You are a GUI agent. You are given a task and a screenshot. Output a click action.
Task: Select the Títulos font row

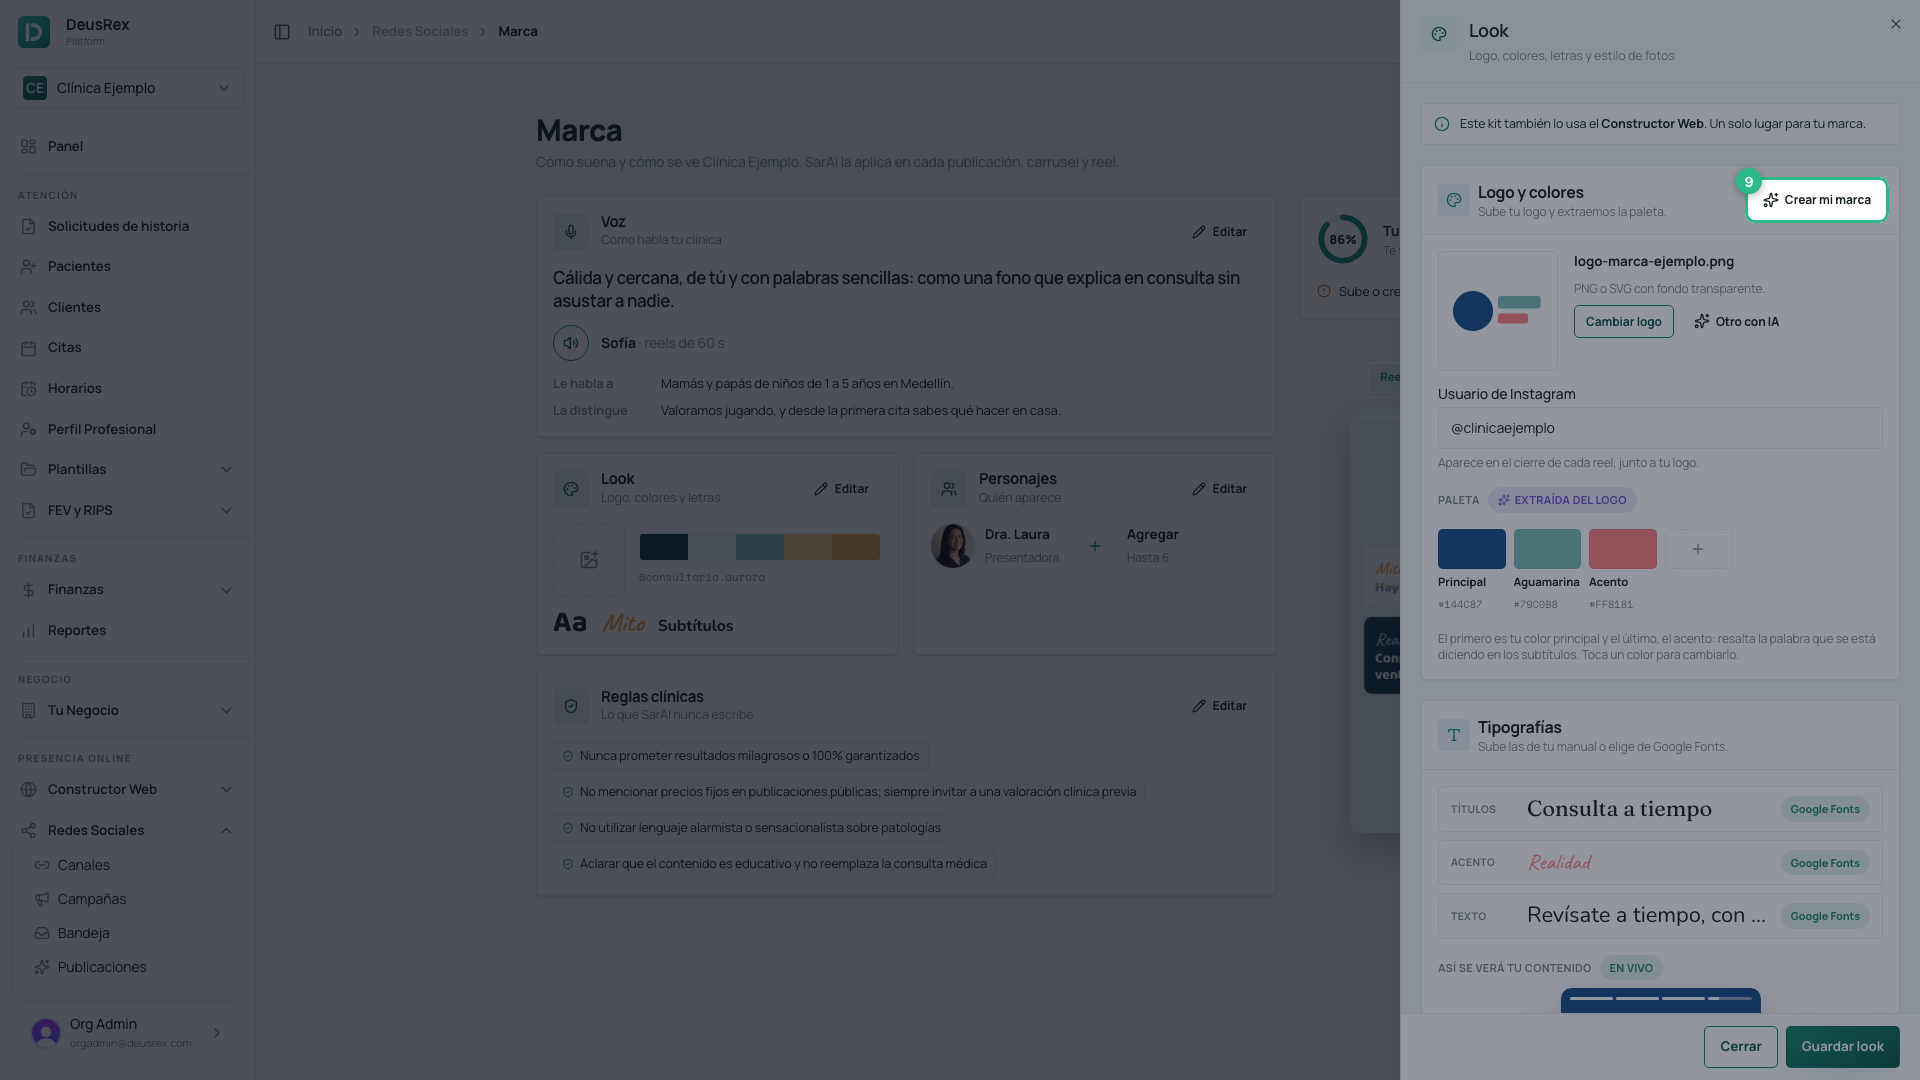(x=1660, y=809)
